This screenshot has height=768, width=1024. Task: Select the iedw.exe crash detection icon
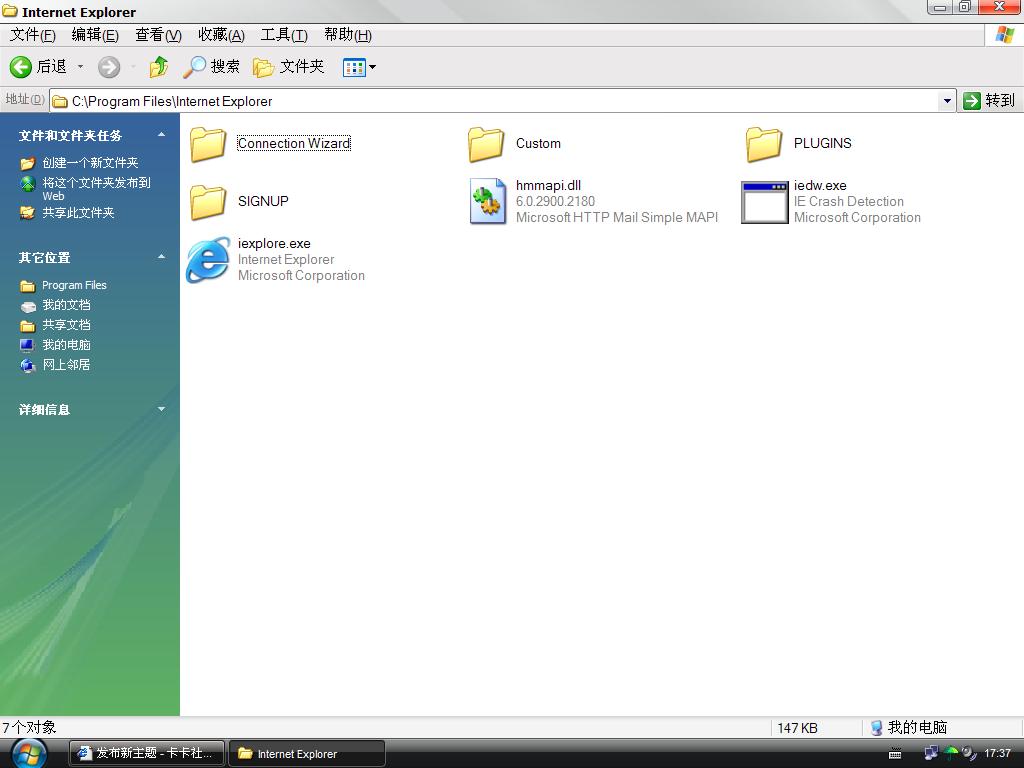tap(764, 202)
